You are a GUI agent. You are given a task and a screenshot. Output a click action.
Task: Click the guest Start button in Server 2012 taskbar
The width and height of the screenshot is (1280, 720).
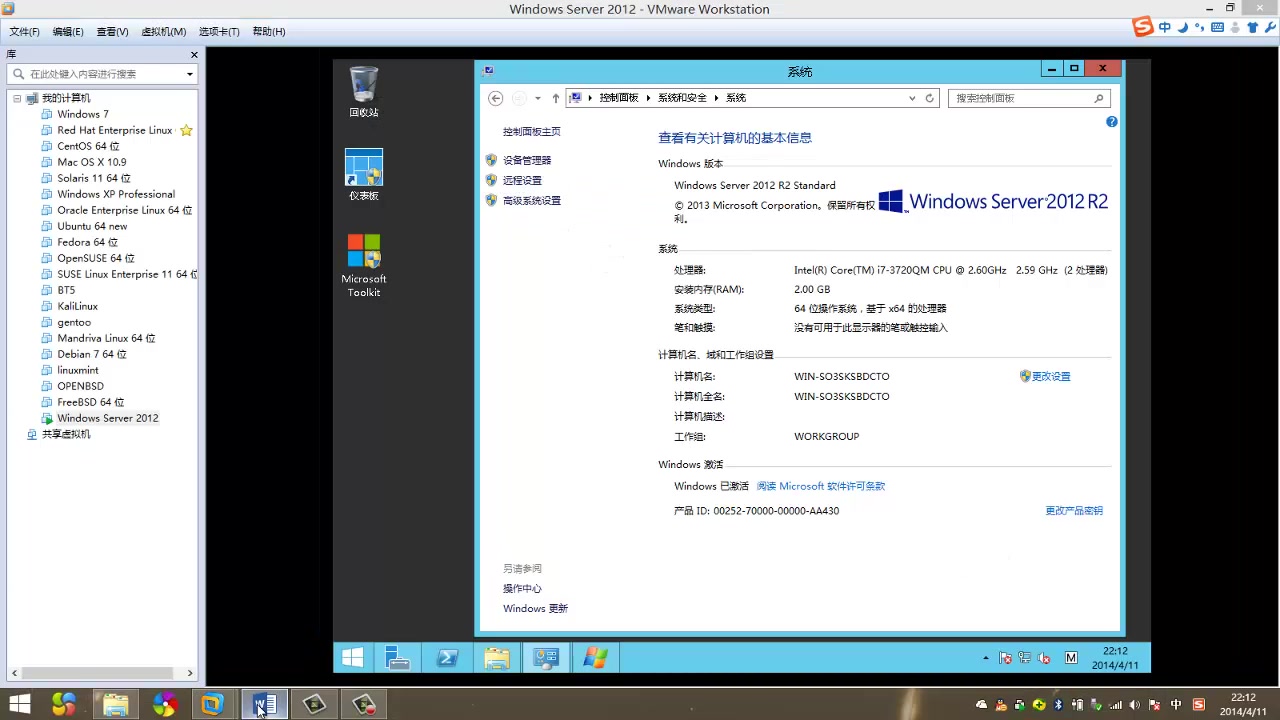[x=352, y=658]
